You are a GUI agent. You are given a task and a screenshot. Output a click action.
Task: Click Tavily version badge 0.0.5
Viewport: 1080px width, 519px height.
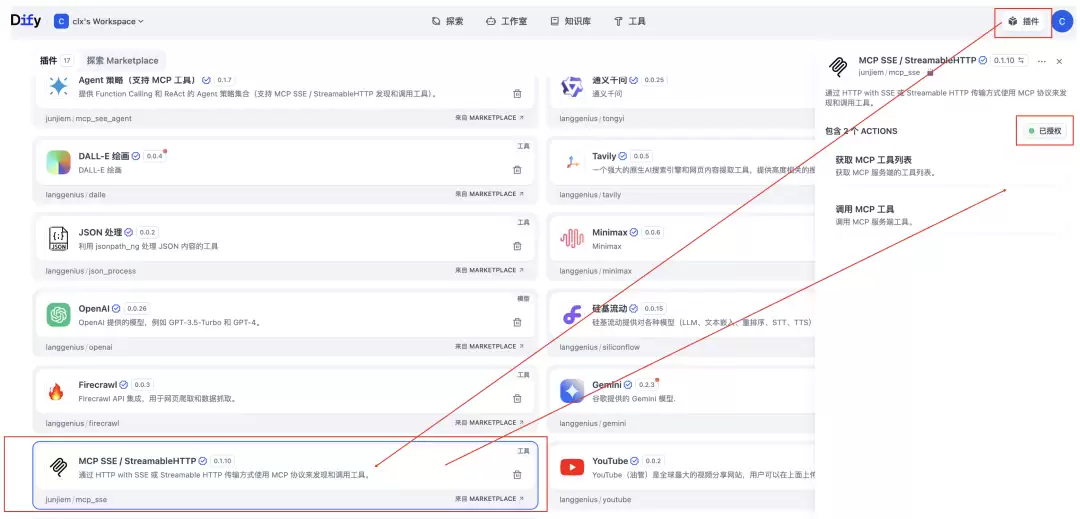642,156
